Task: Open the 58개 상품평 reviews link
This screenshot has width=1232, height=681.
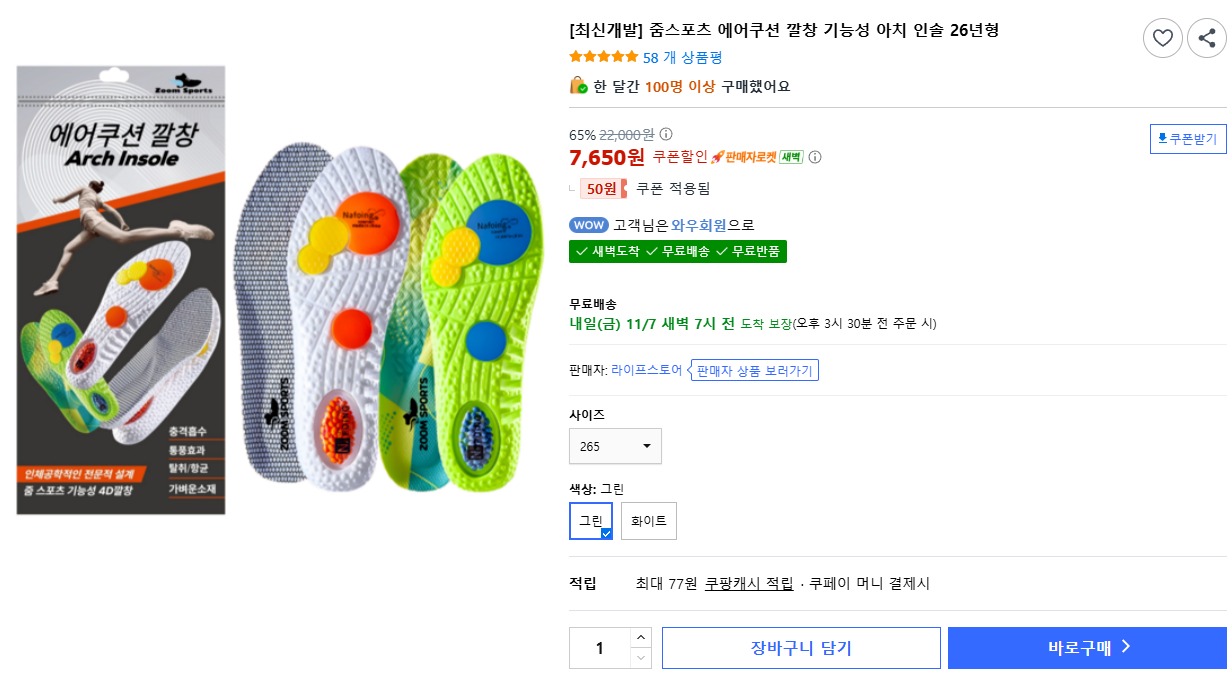Action: tap(682, 58)
